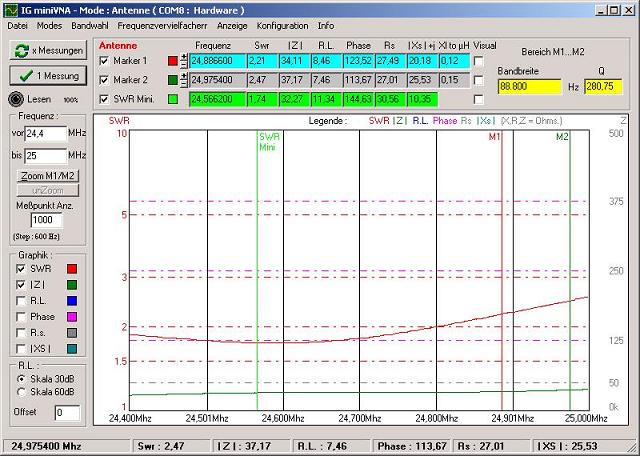Click the magenta Phase graph color box

click(71, 317)
